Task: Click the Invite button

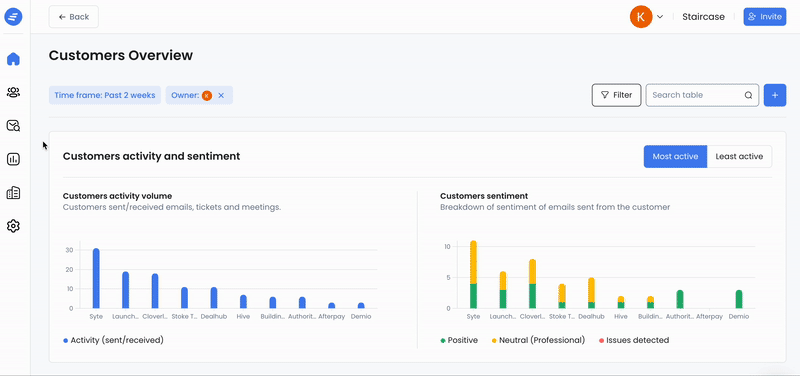Action: coord(764,17)
